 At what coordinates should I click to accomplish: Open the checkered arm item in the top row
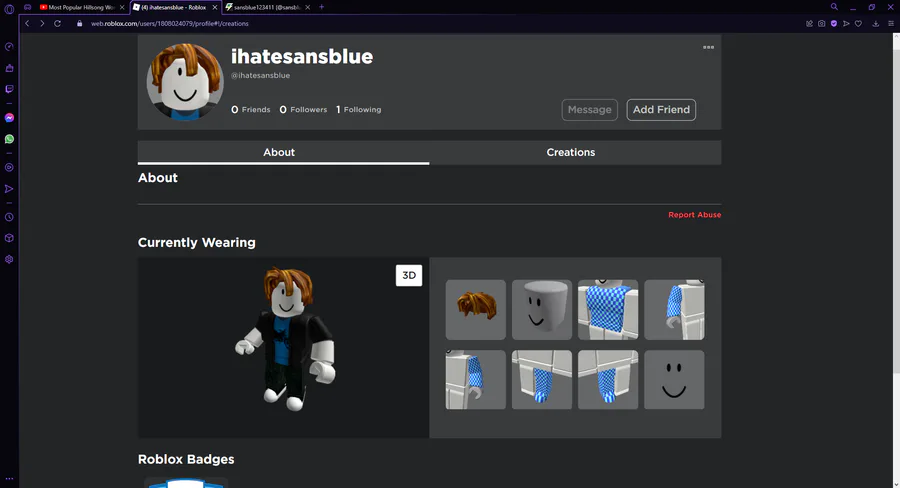click(674, 309)
